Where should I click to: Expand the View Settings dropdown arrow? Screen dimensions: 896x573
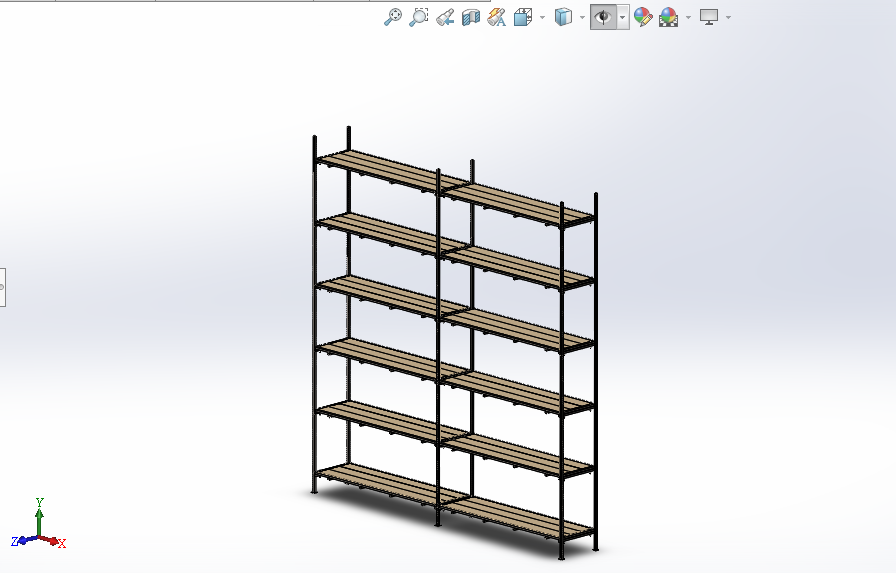[728, 17]
